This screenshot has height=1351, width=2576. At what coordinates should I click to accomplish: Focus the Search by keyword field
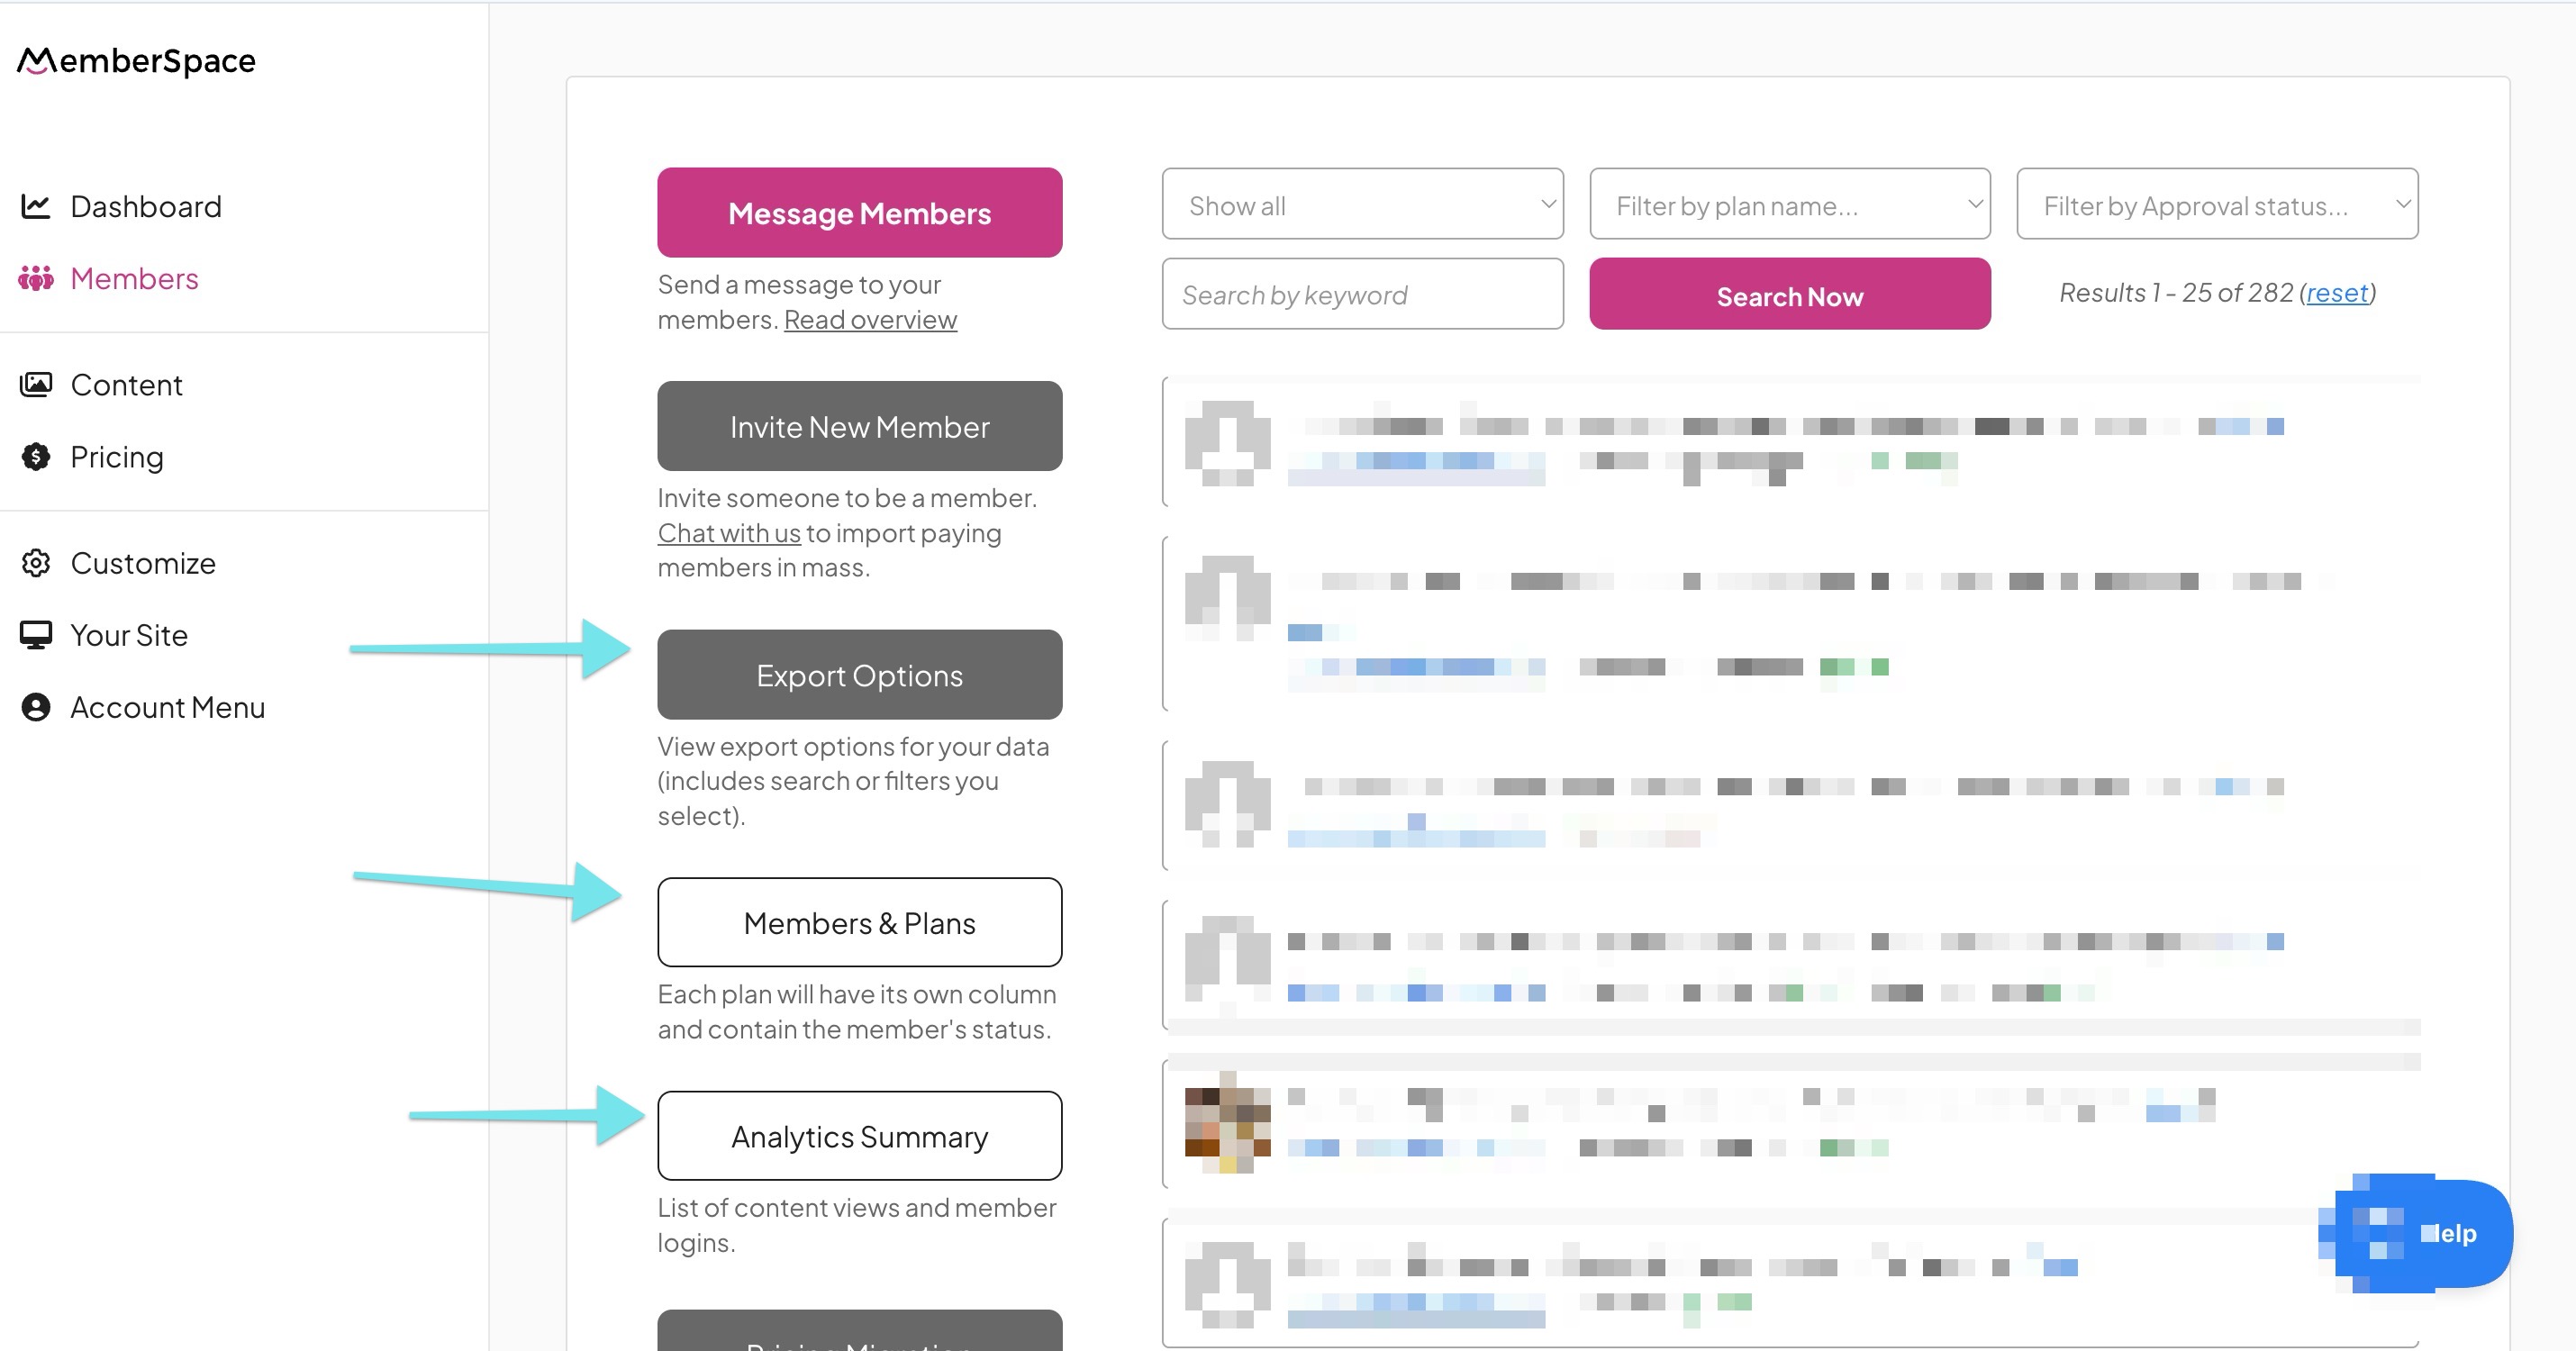click(x=1362, y=295)
